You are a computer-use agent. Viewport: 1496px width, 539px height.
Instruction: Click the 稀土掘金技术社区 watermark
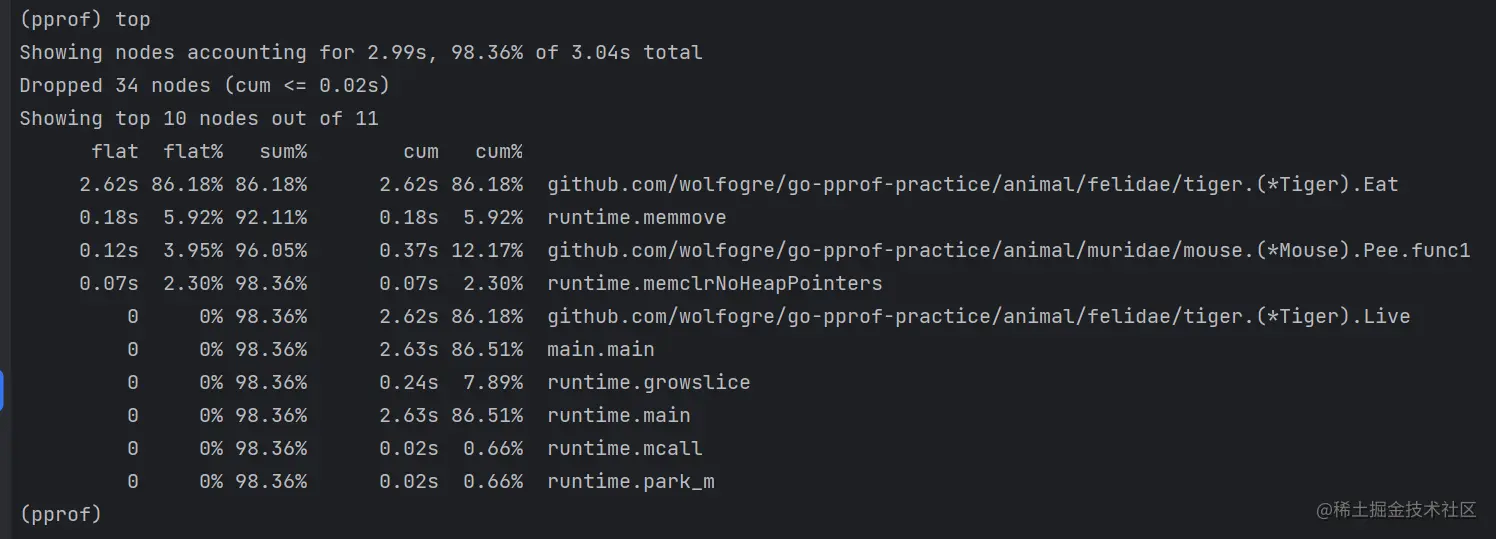pyautogui.click(x=1396, y=510)
